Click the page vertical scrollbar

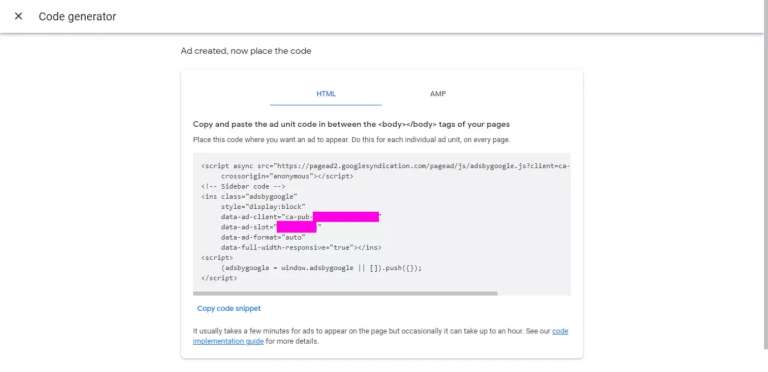(765, 174)
